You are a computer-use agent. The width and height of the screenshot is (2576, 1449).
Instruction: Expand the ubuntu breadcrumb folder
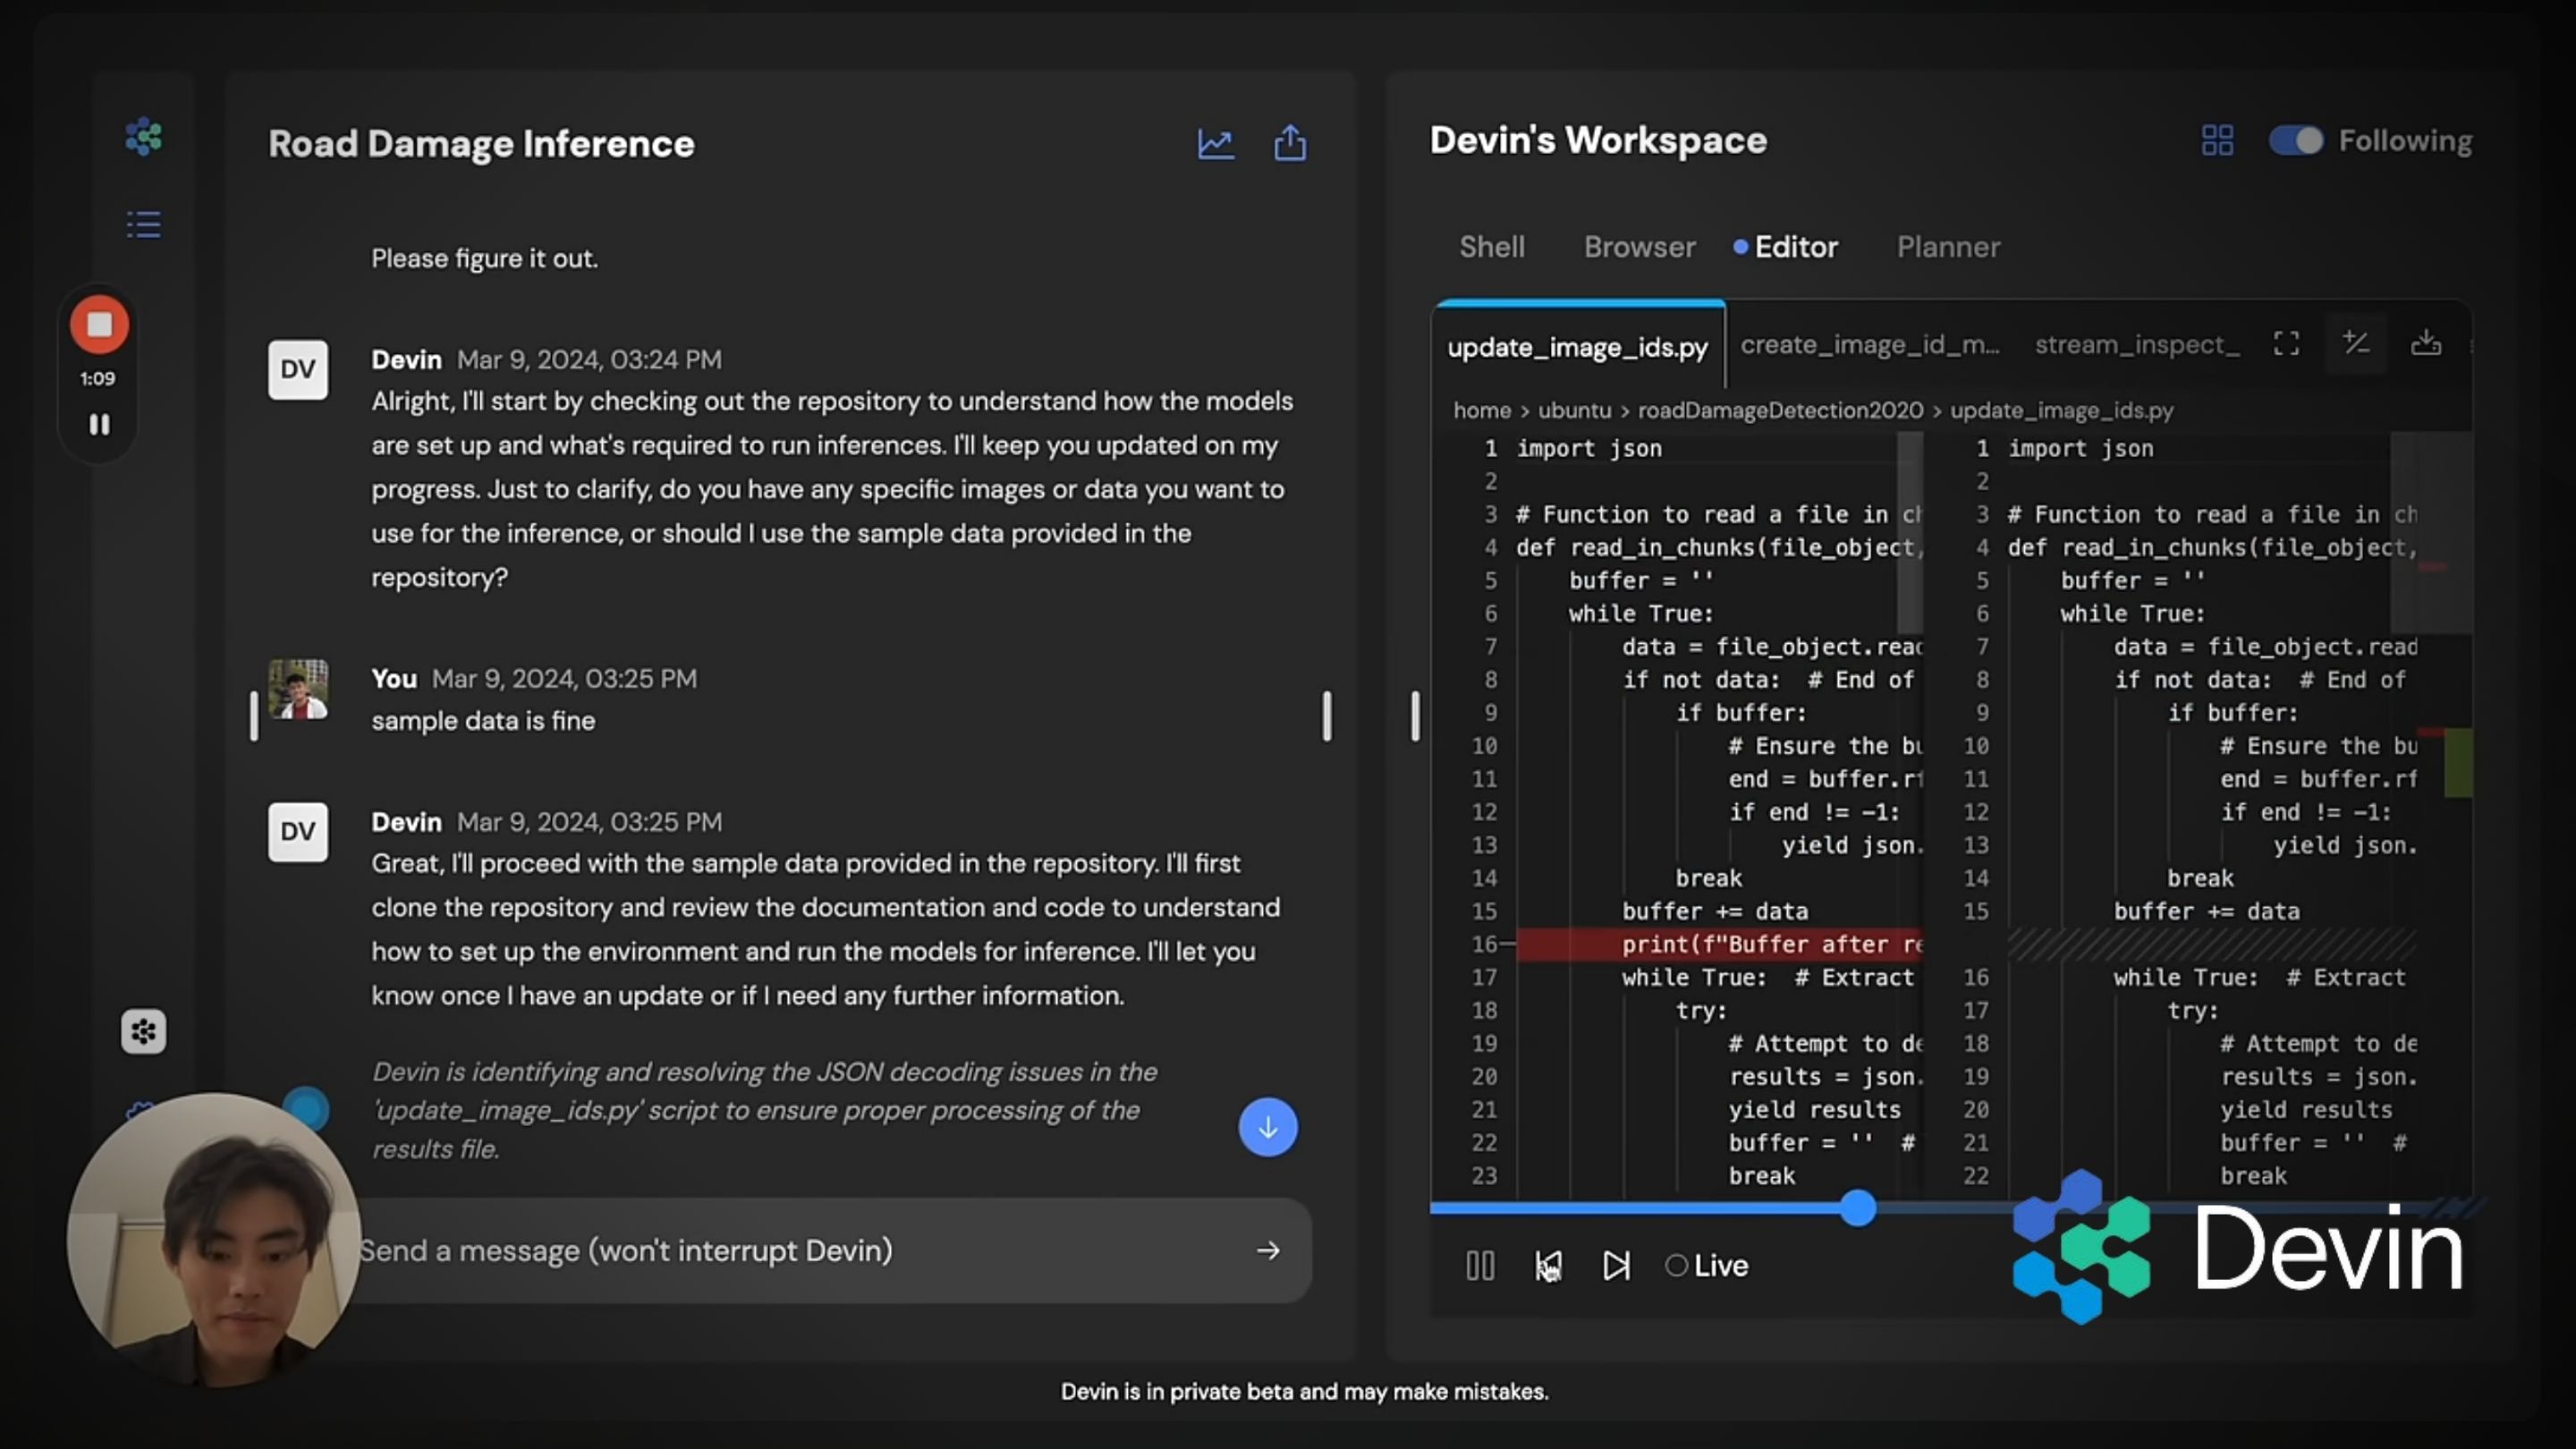[x=1573, y=410]
